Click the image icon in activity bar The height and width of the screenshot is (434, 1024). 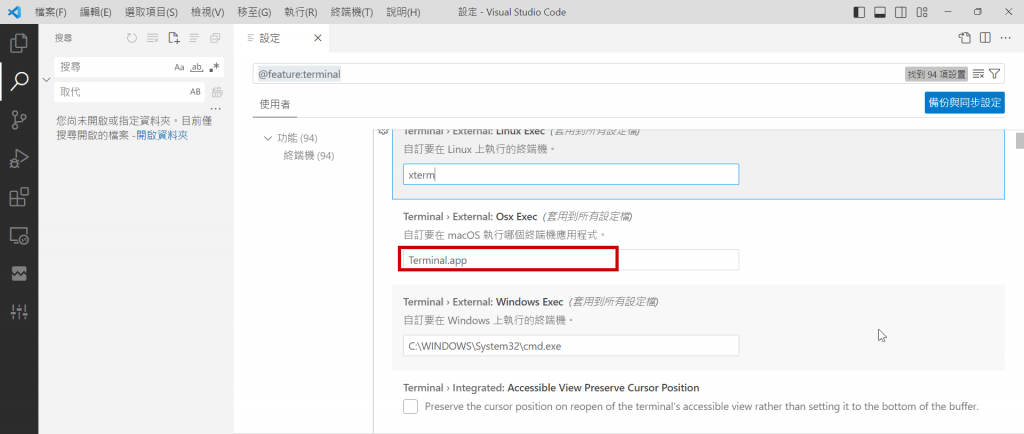19,273
